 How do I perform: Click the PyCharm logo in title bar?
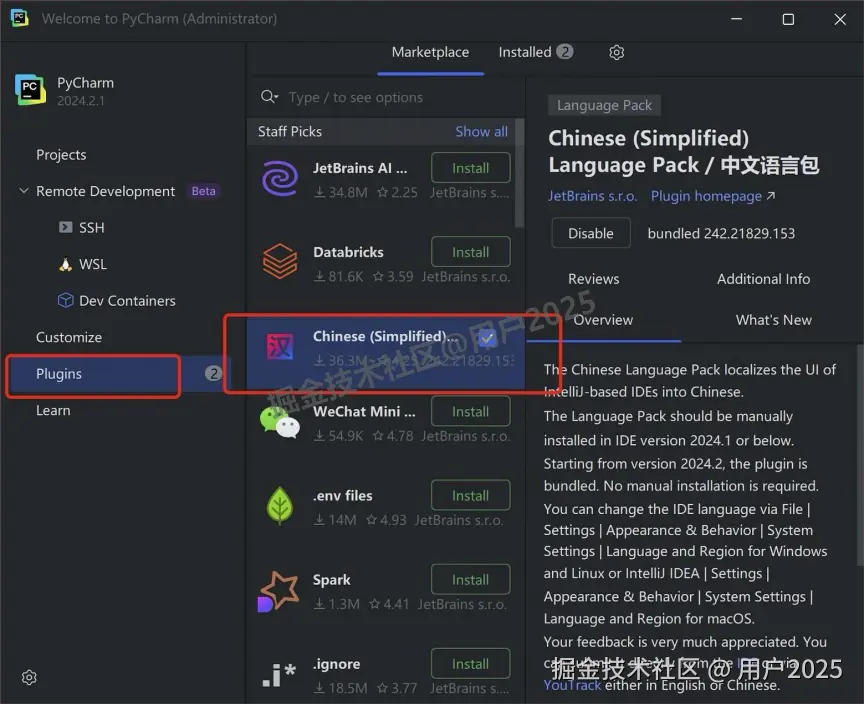tap(20, 18)
